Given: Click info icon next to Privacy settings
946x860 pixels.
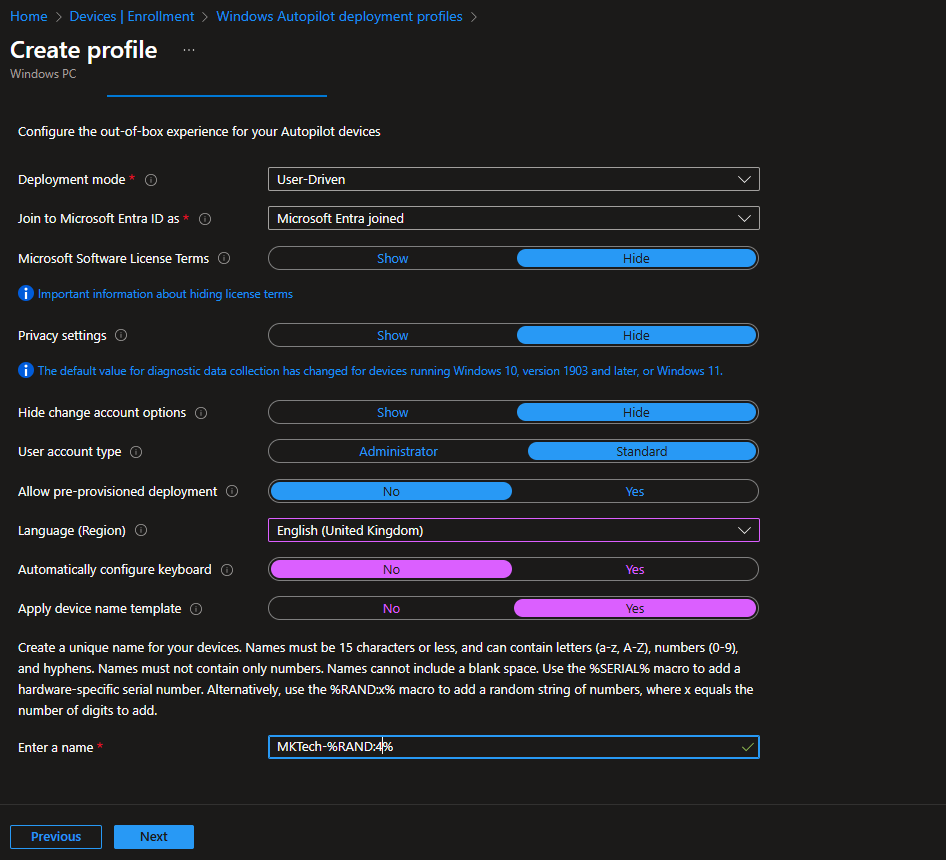Looking at the screenshot, I should [121, 336].
